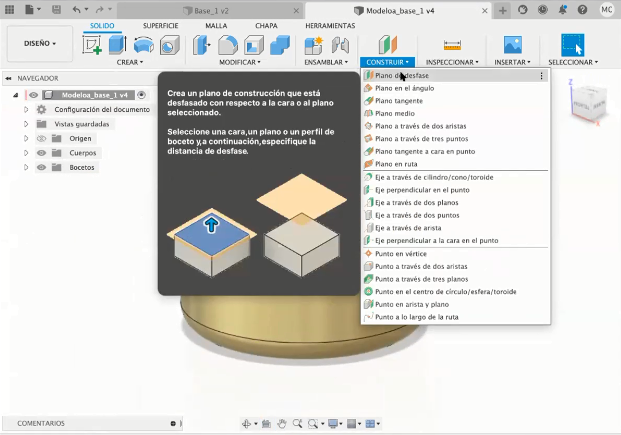621x435 pixels.
Task: Open the SELECCIONAR dropdown menu
Action: pos(573,63)
